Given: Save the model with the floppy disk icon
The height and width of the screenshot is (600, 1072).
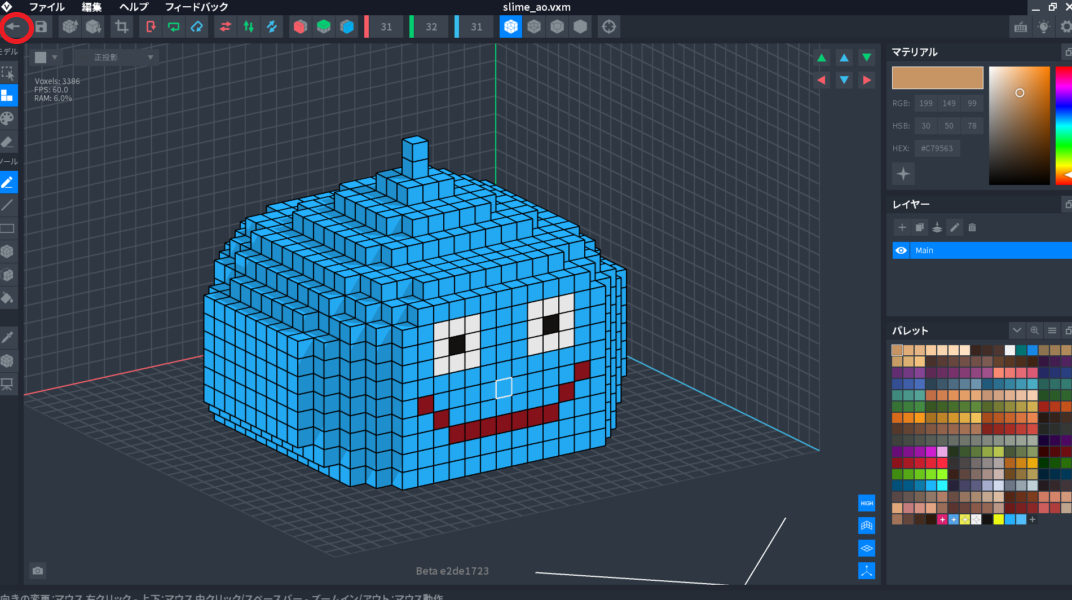Looking at the screenshot, I should point(41,27).
